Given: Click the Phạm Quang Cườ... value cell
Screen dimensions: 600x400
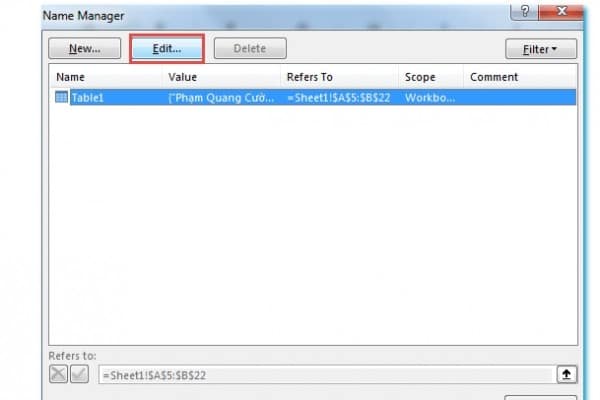Looking at the screenshot, I should pos(221,98).
